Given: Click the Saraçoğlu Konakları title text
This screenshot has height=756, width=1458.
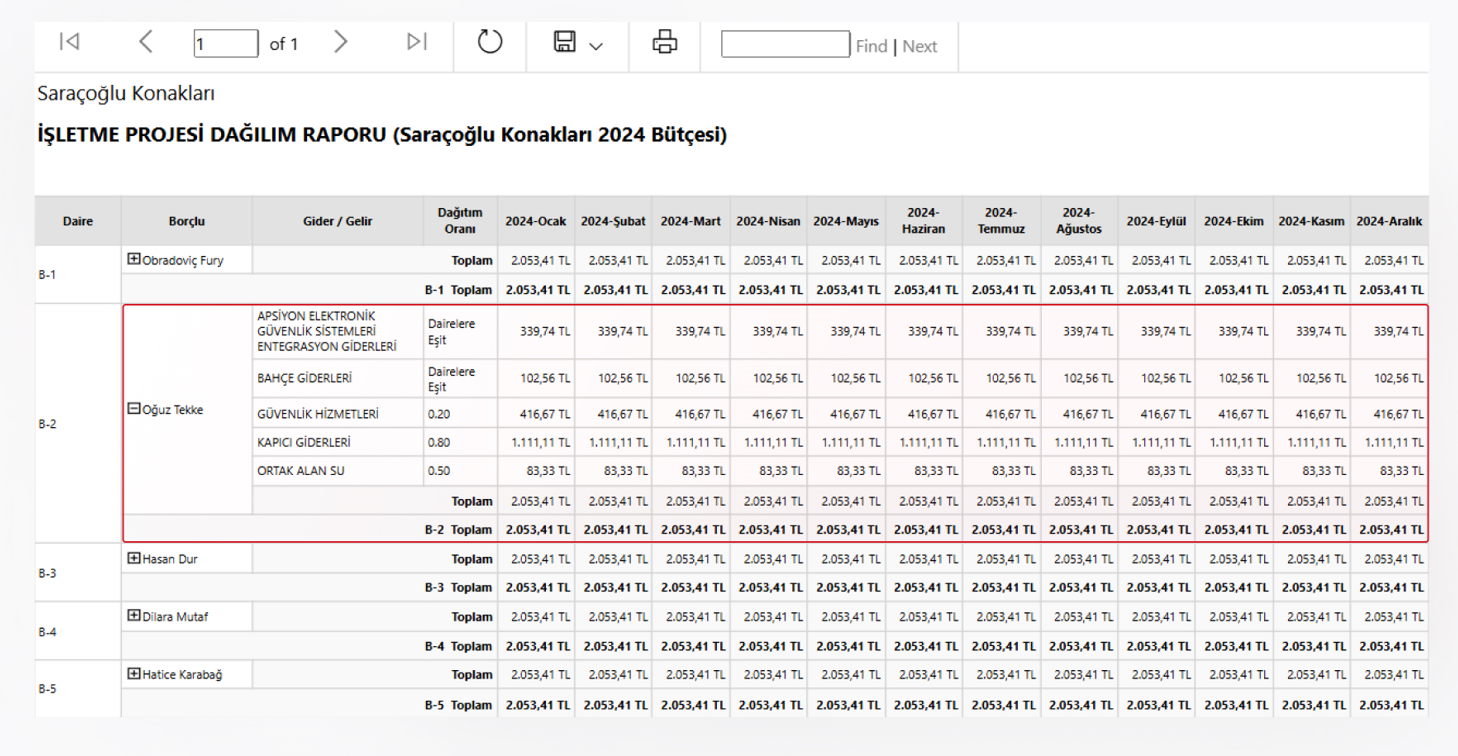Looking at the screenshot, I should point(126,94).
